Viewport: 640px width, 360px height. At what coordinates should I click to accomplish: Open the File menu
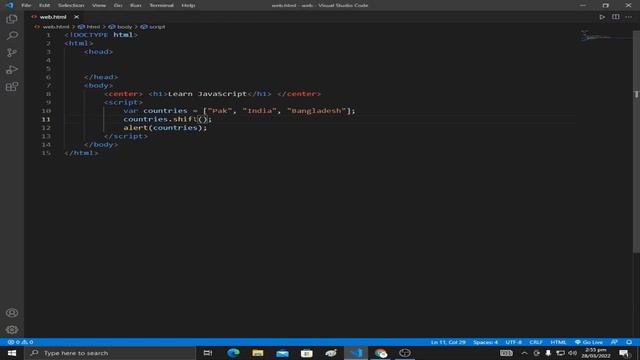click(x=26, y=5)
